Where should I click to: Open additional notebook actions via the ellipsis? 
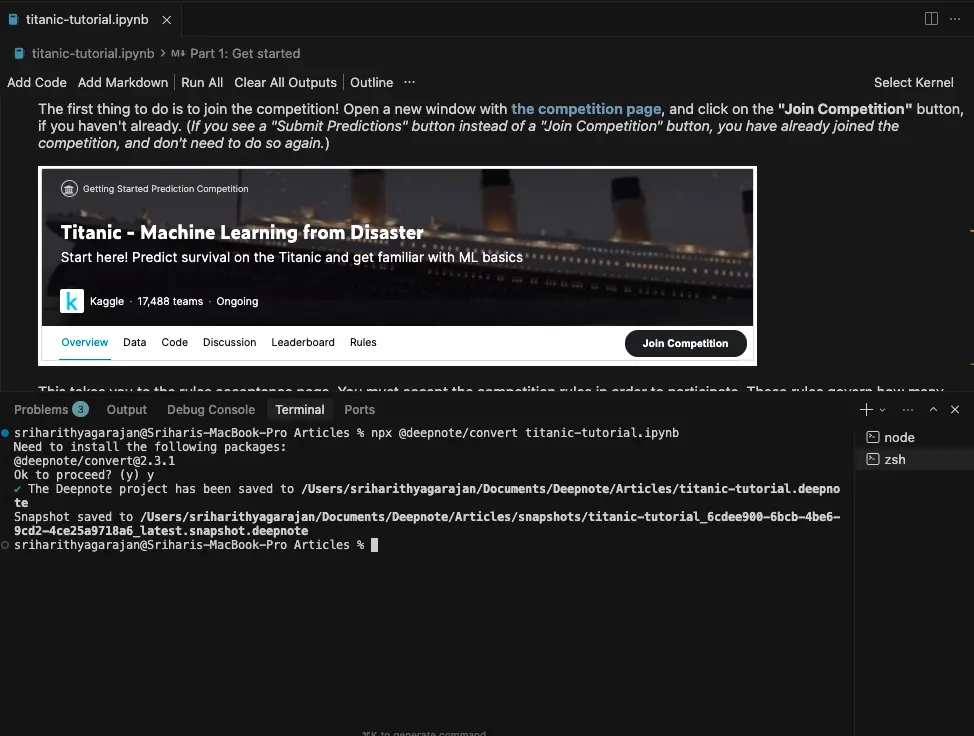click(408, 82)
